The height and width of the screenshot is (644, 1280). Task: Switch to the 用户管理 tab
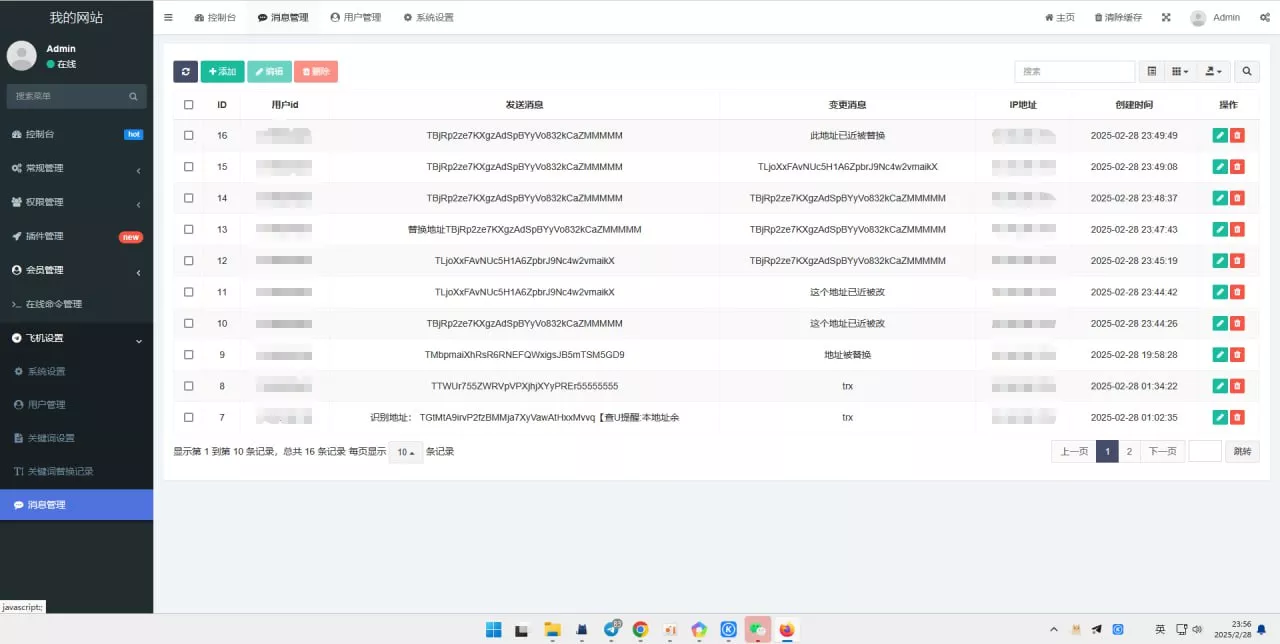(356, 17)
